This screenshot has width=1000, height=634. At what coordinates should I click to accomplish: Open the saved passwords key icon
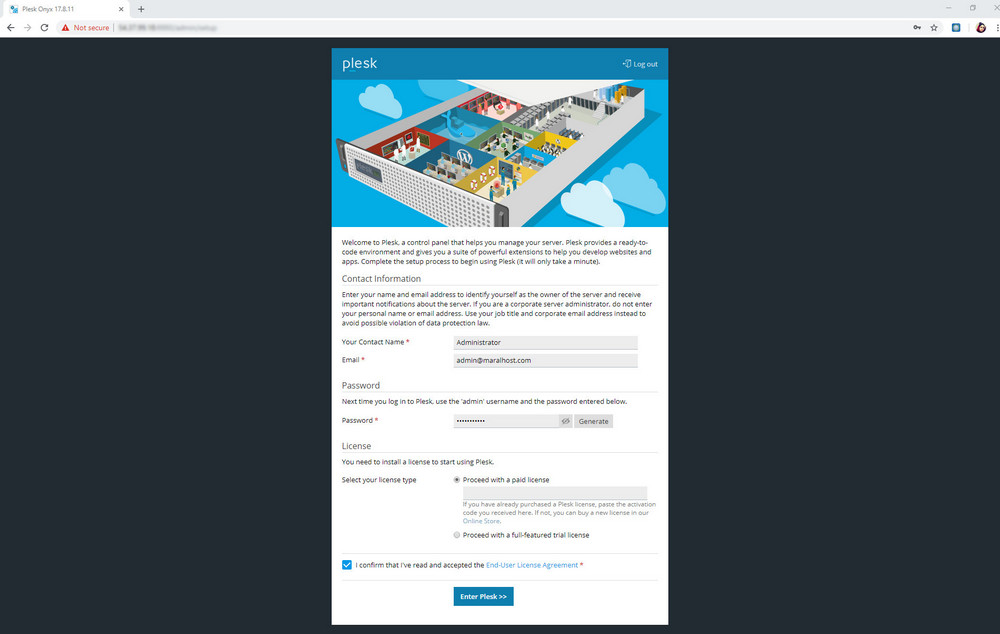tap(916, 27)
